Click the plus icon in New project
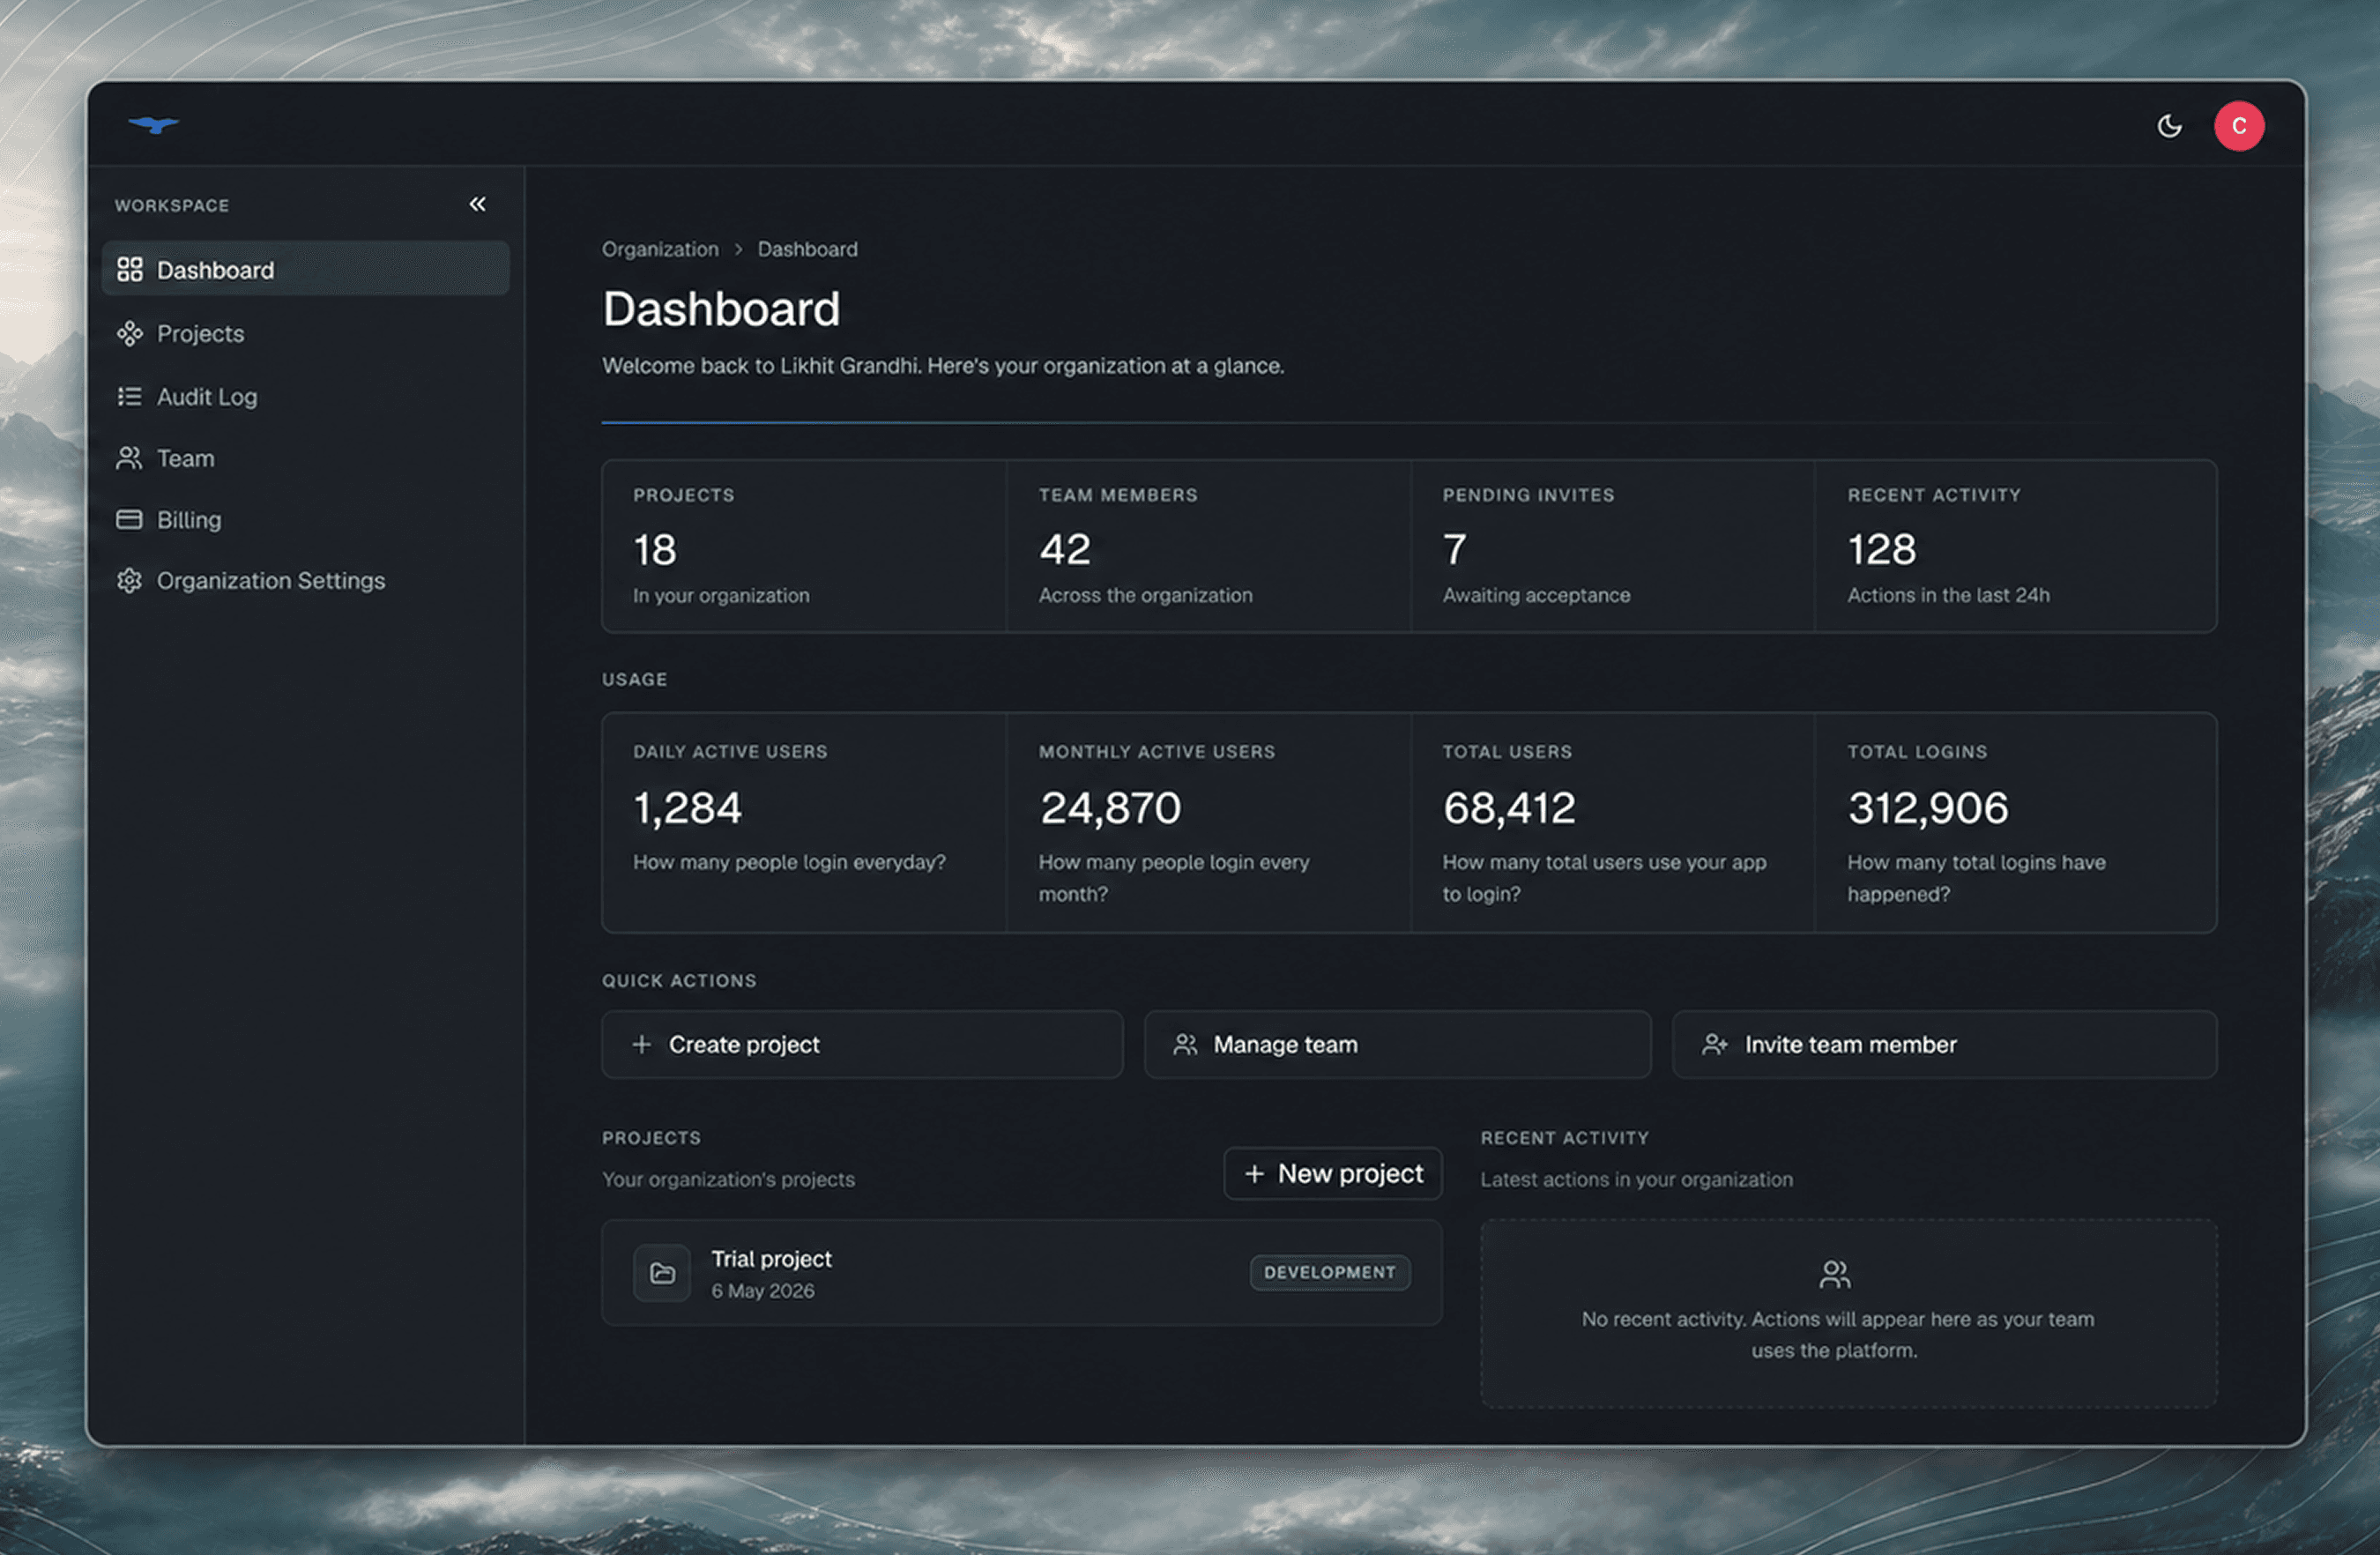This screenshot has width=2380, height=1555. click(1255, 1173)
